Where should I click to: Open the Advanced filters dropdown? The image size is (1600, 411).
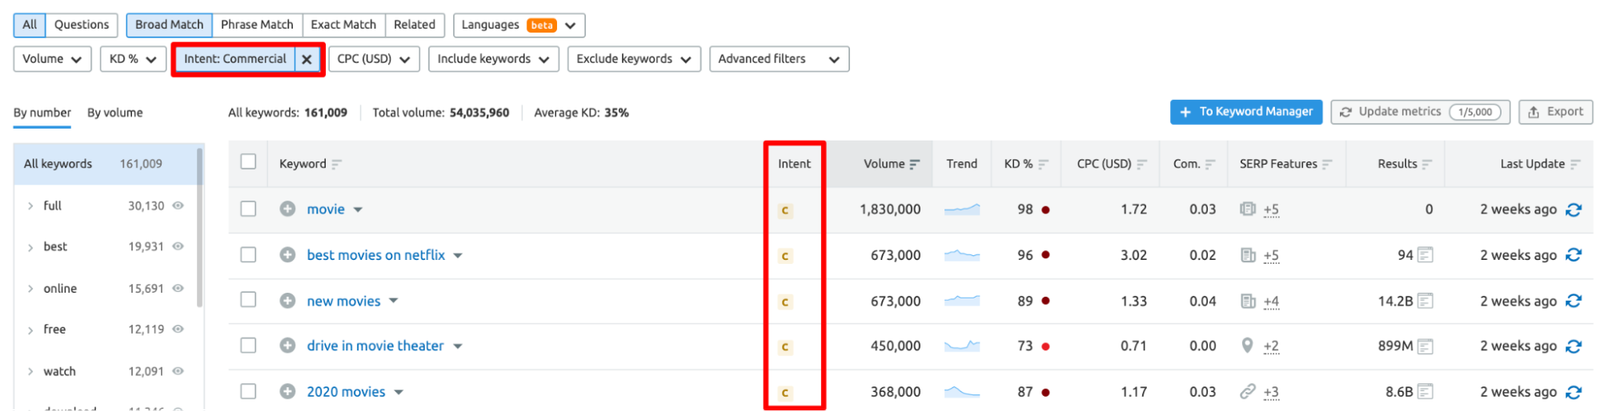(x=778, y=59)
